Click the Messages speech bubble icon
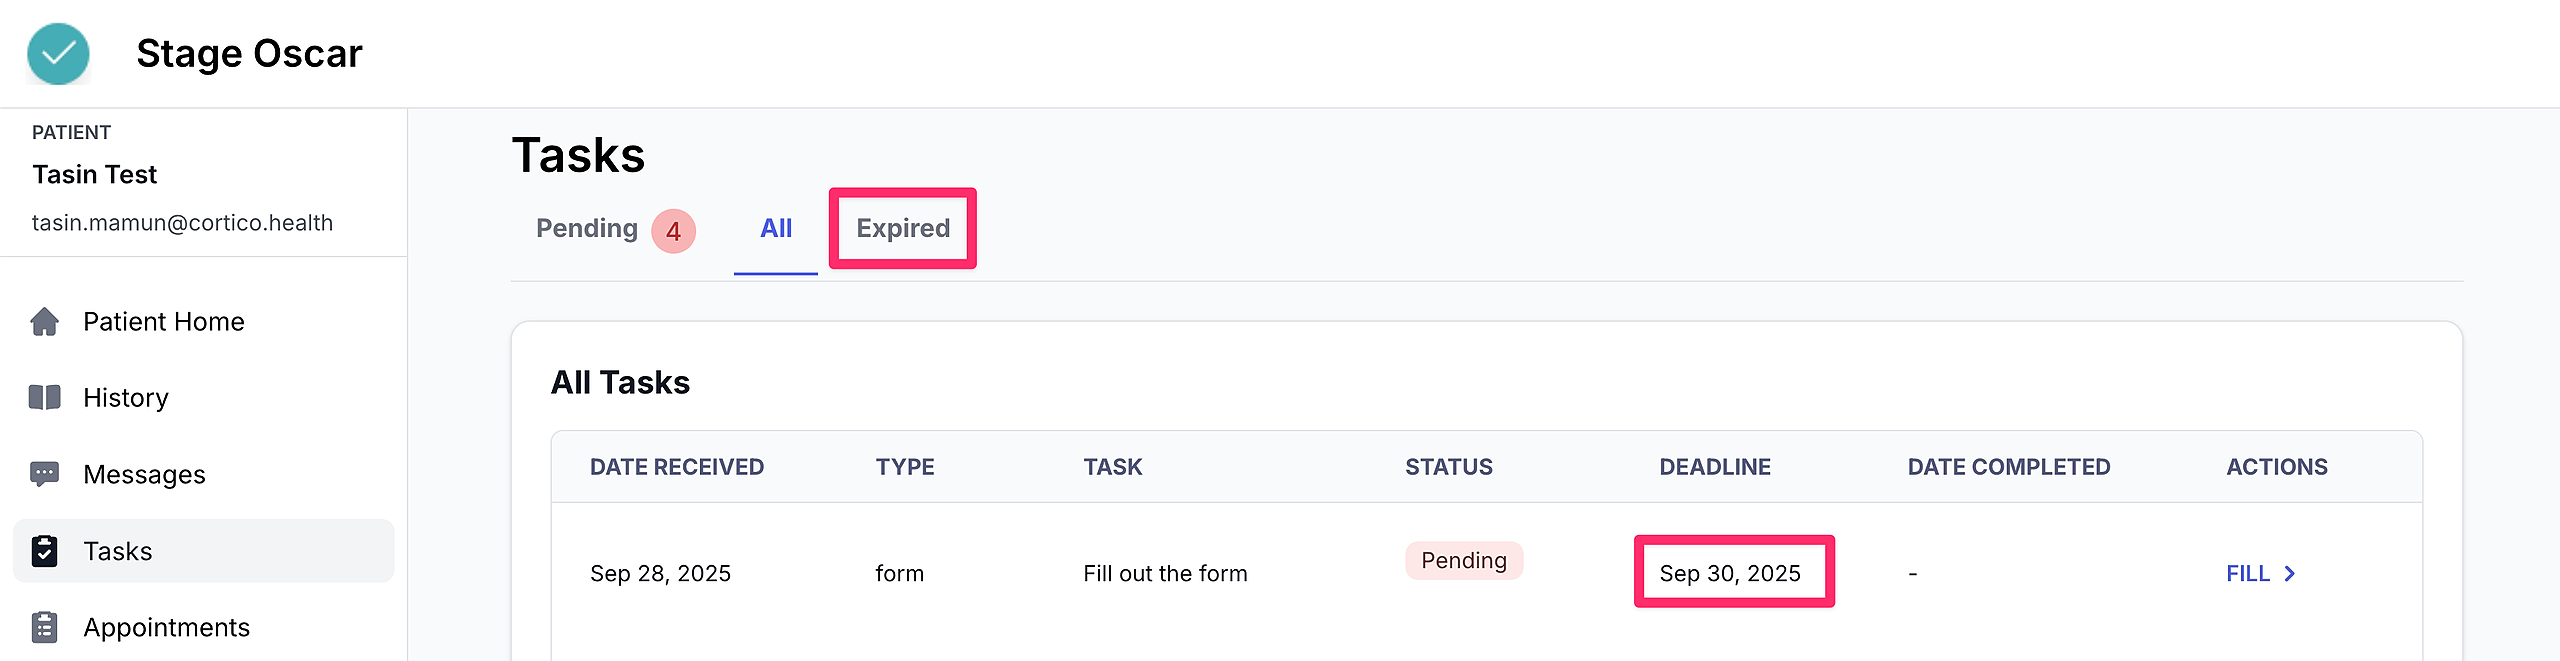 pos(45,474)
